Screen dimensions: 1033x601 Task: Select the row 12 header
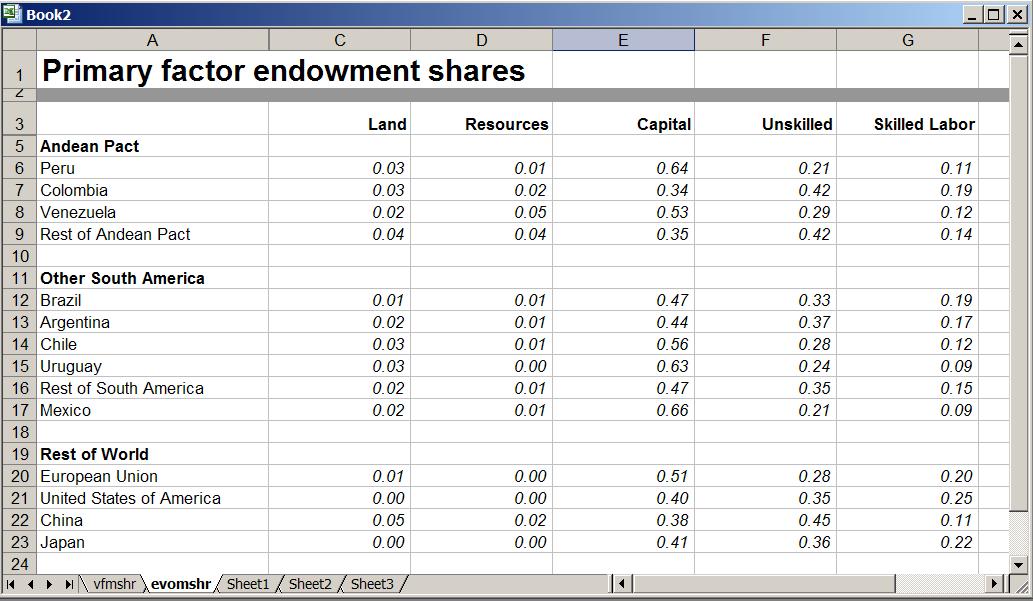pyautogui.click(x=19, y=300)
